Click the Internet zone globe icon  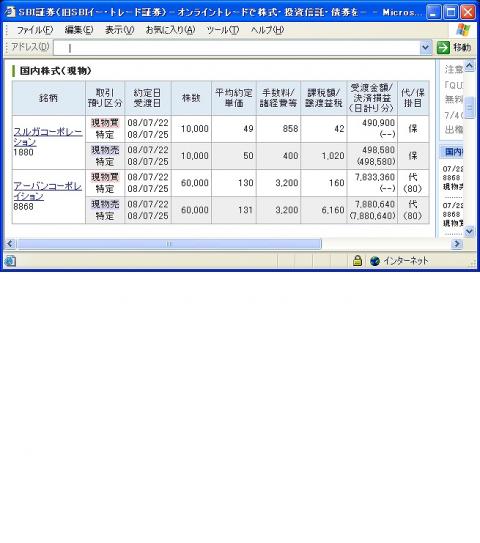[375, 261]
